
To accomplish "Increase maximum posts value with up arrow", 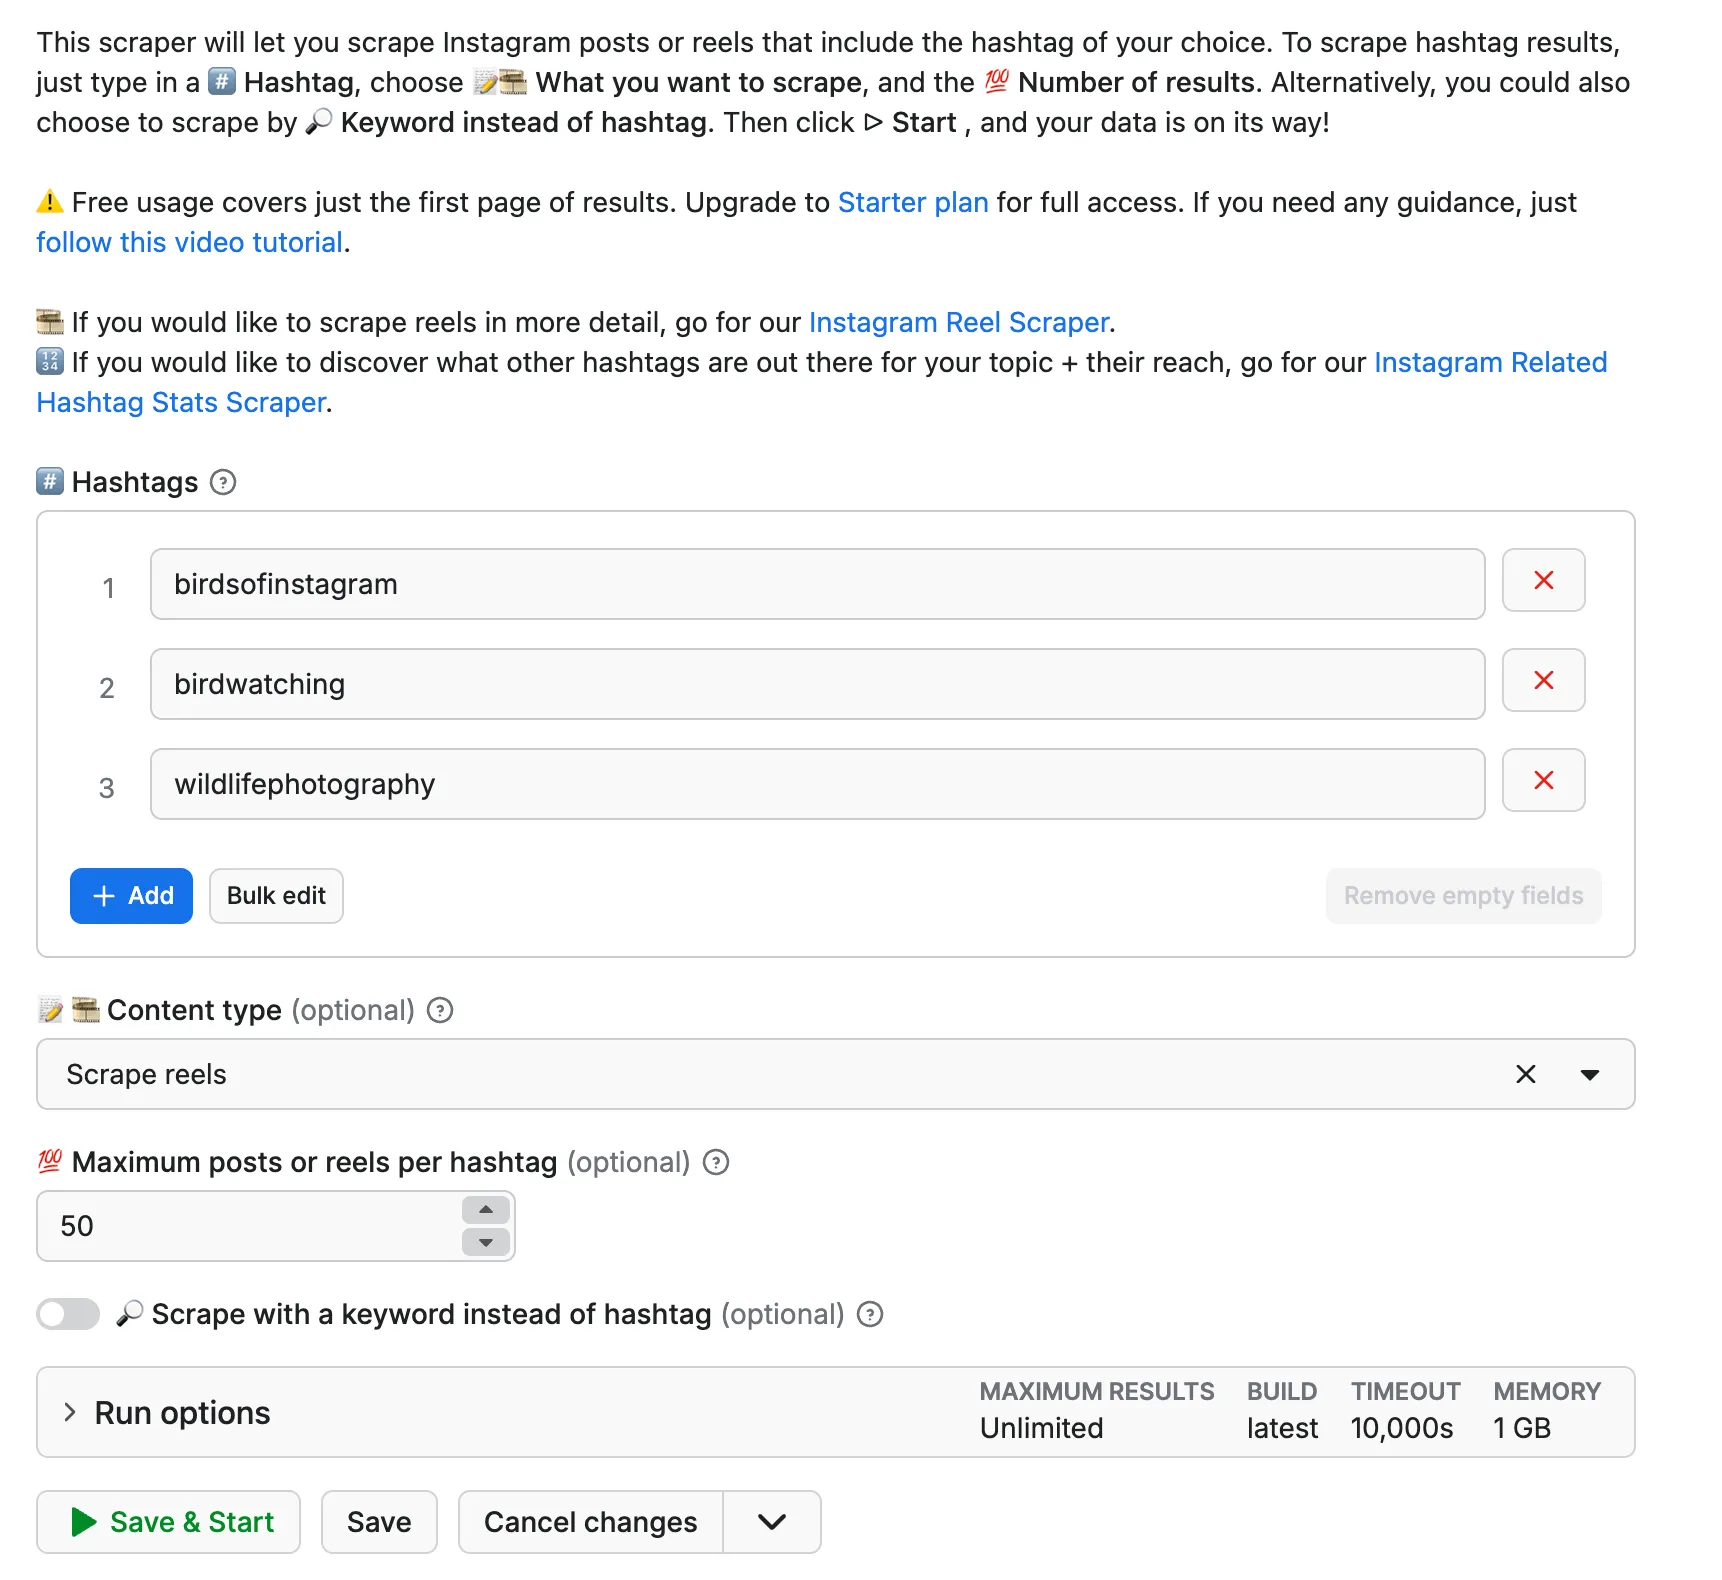I will point(486,1210).
